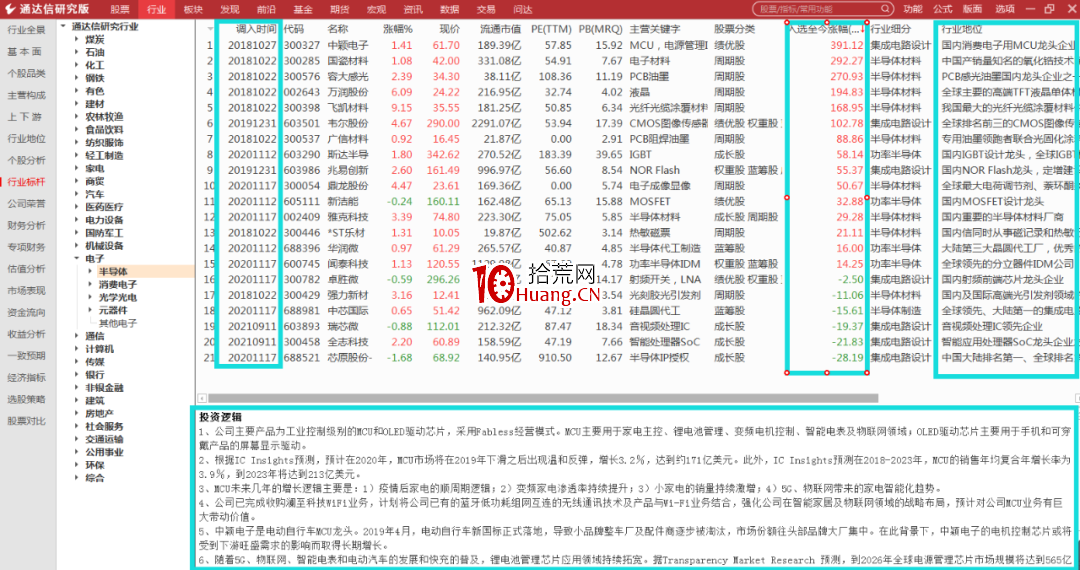
Task: Sort by 涨幅% column header
Action: click(x=397, y=29)
